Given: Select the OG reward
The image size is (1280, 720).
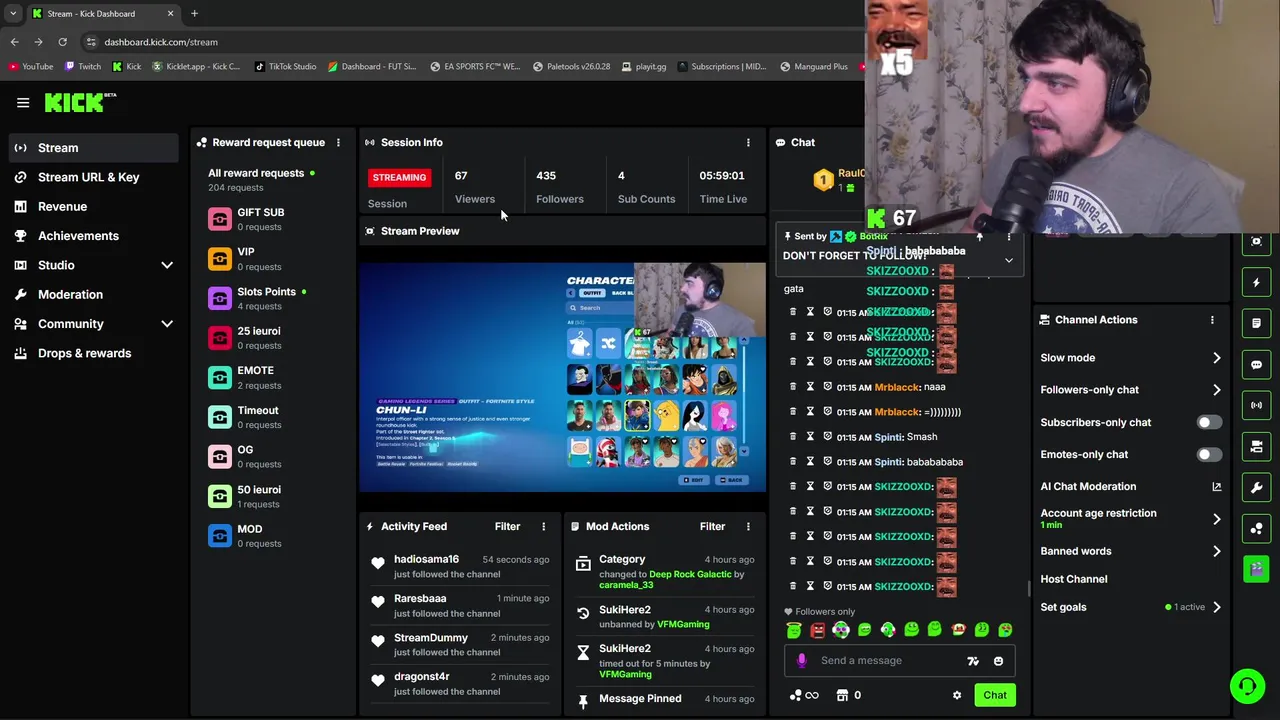Looking at the screenshot, I should pos(272,456).
